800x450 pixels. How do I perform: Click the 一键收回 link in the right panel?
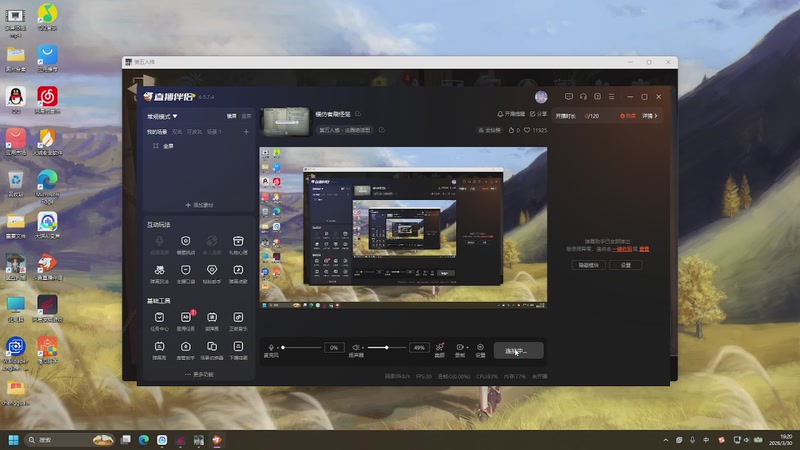[x=622, y=249]
